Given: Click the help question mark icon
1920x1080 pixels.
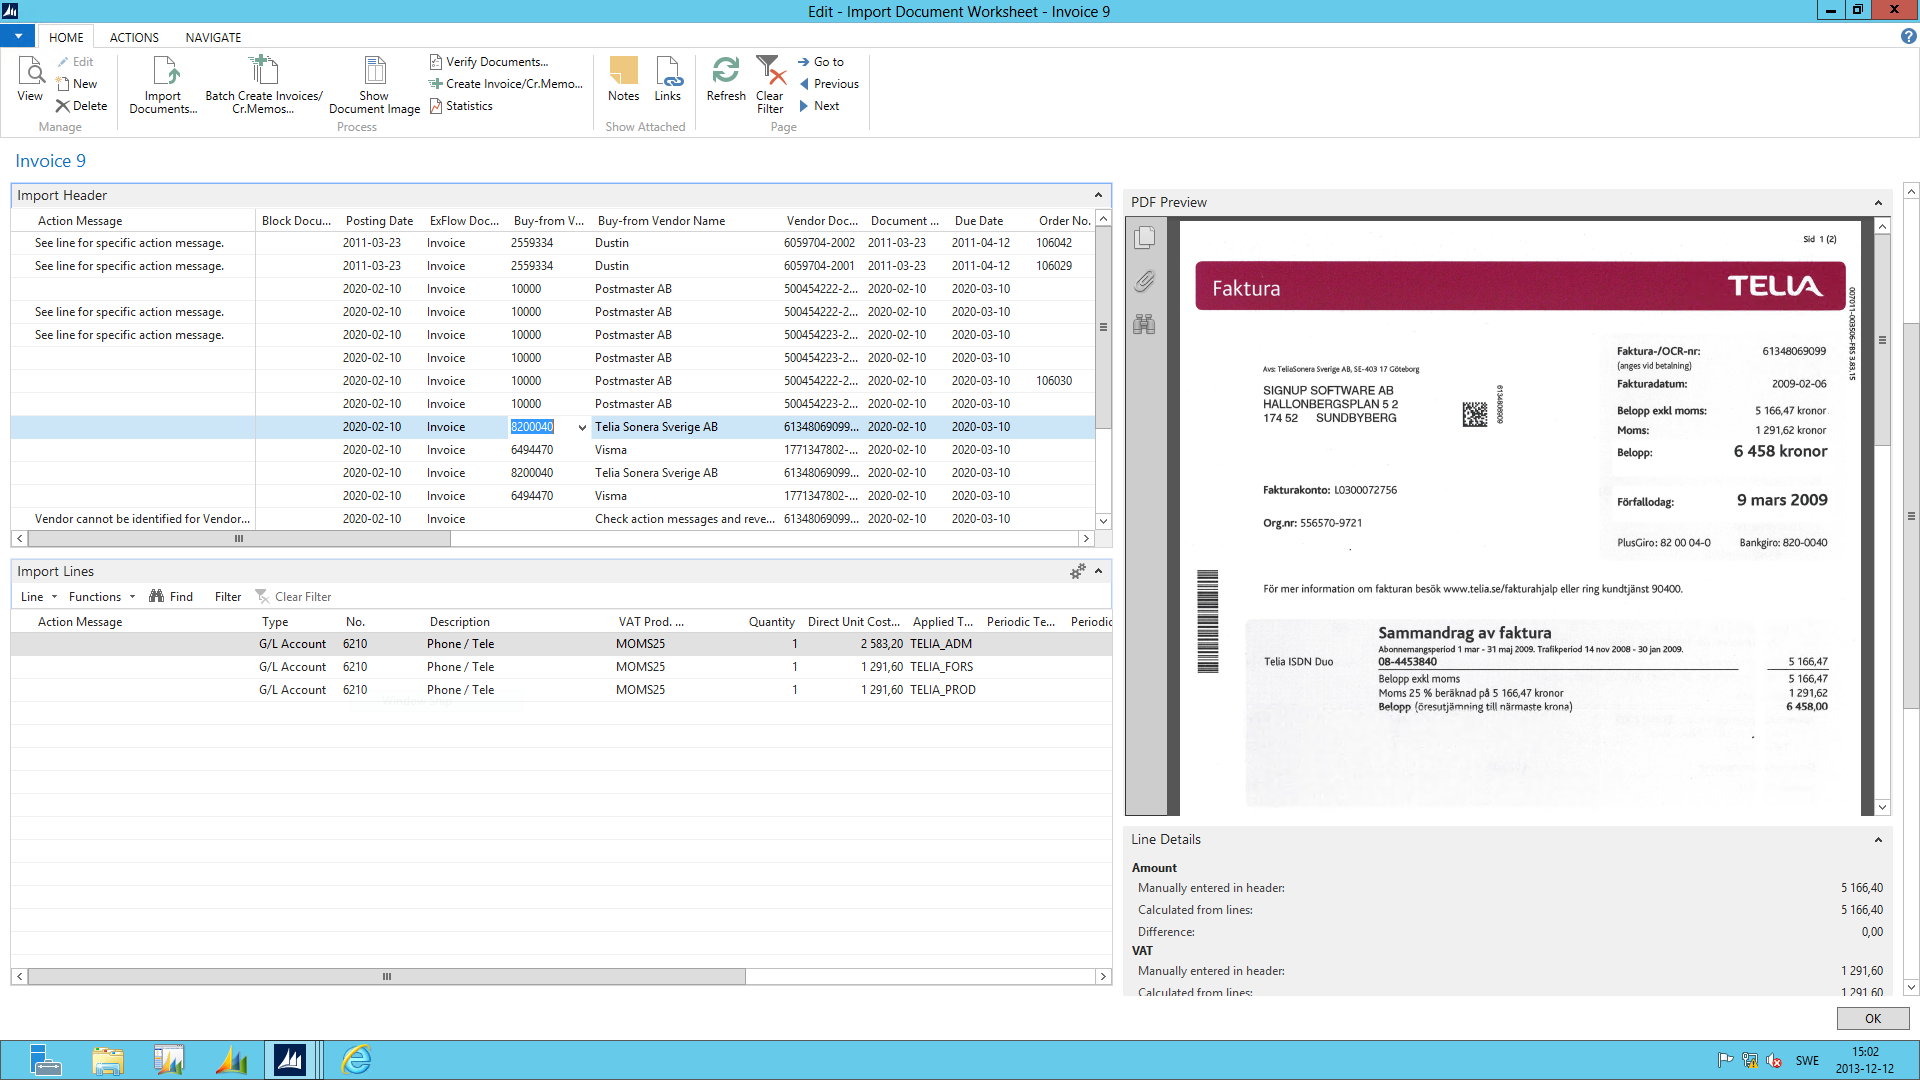Looking at the screenshot, I should 1908,36.
